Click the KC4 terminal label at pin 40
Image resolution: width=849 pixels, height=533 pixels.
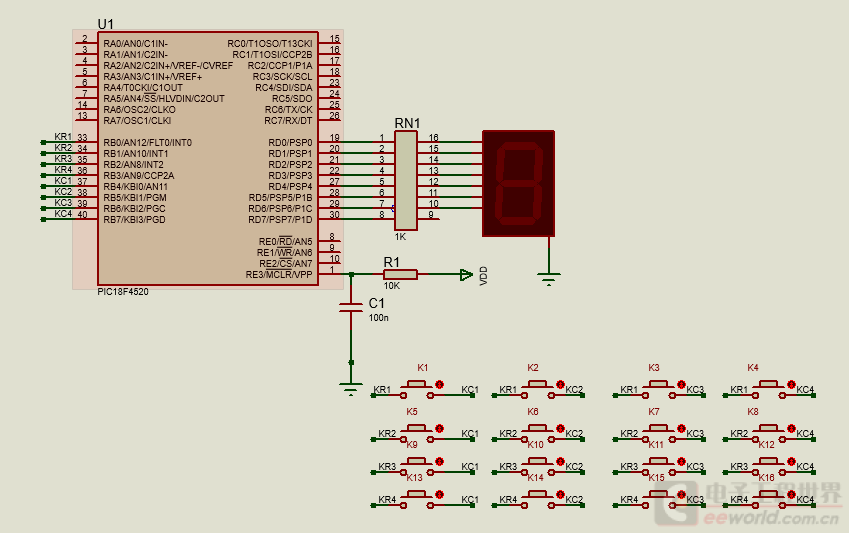coord(63,214)
